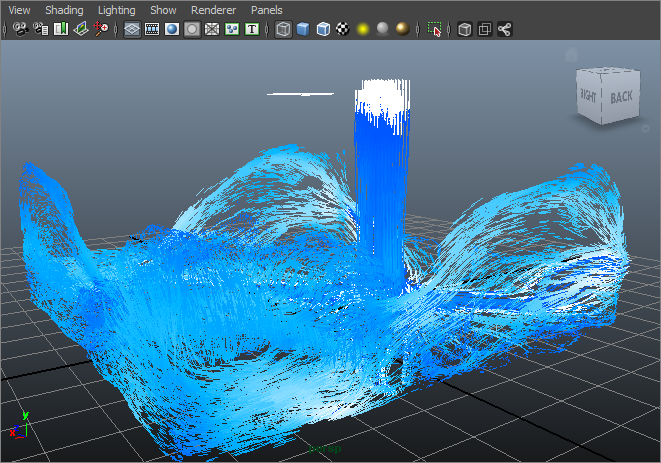Click the BACK face of view cube

point(621,98)
